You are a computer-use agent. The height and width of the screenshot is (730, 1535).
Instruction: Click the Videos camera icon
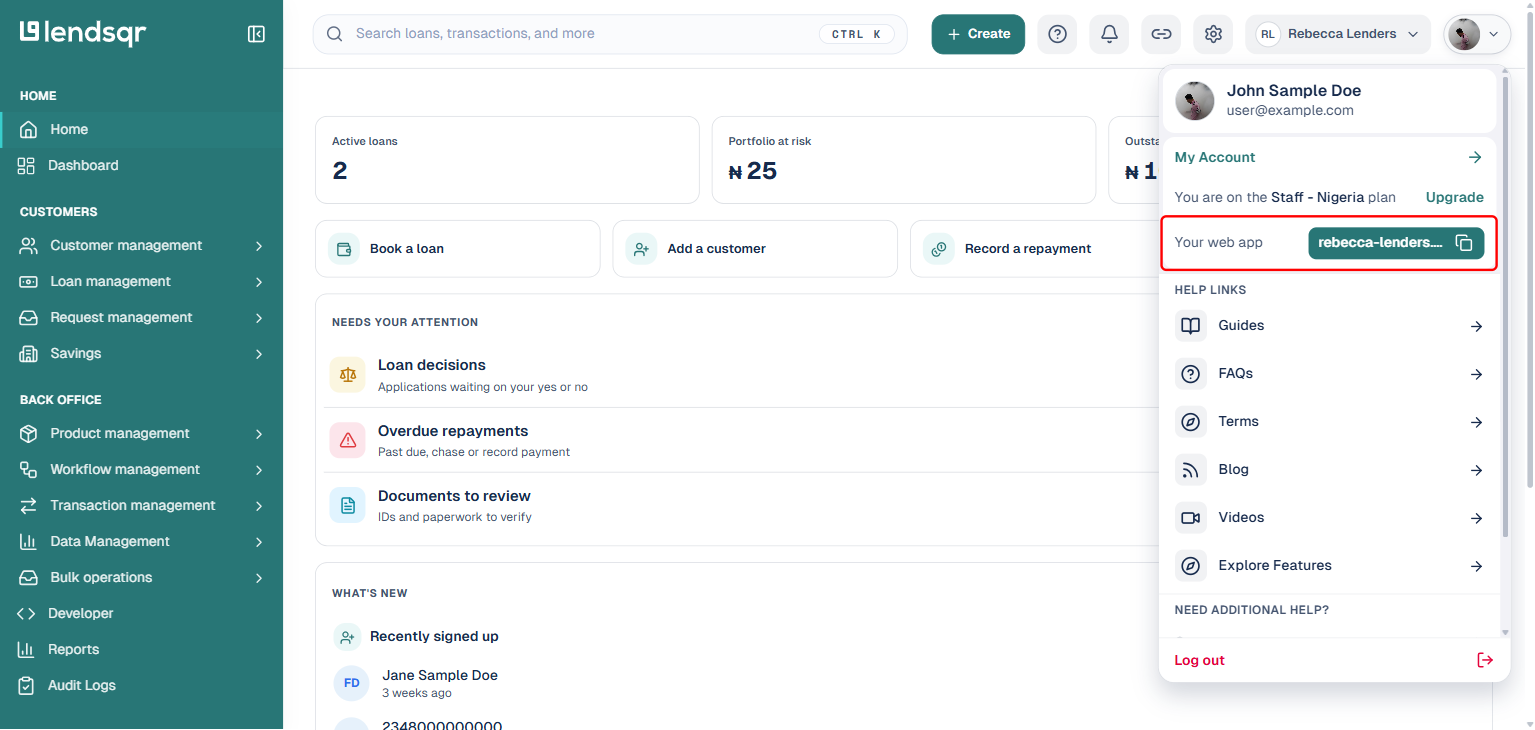(x=1190, y=518)
